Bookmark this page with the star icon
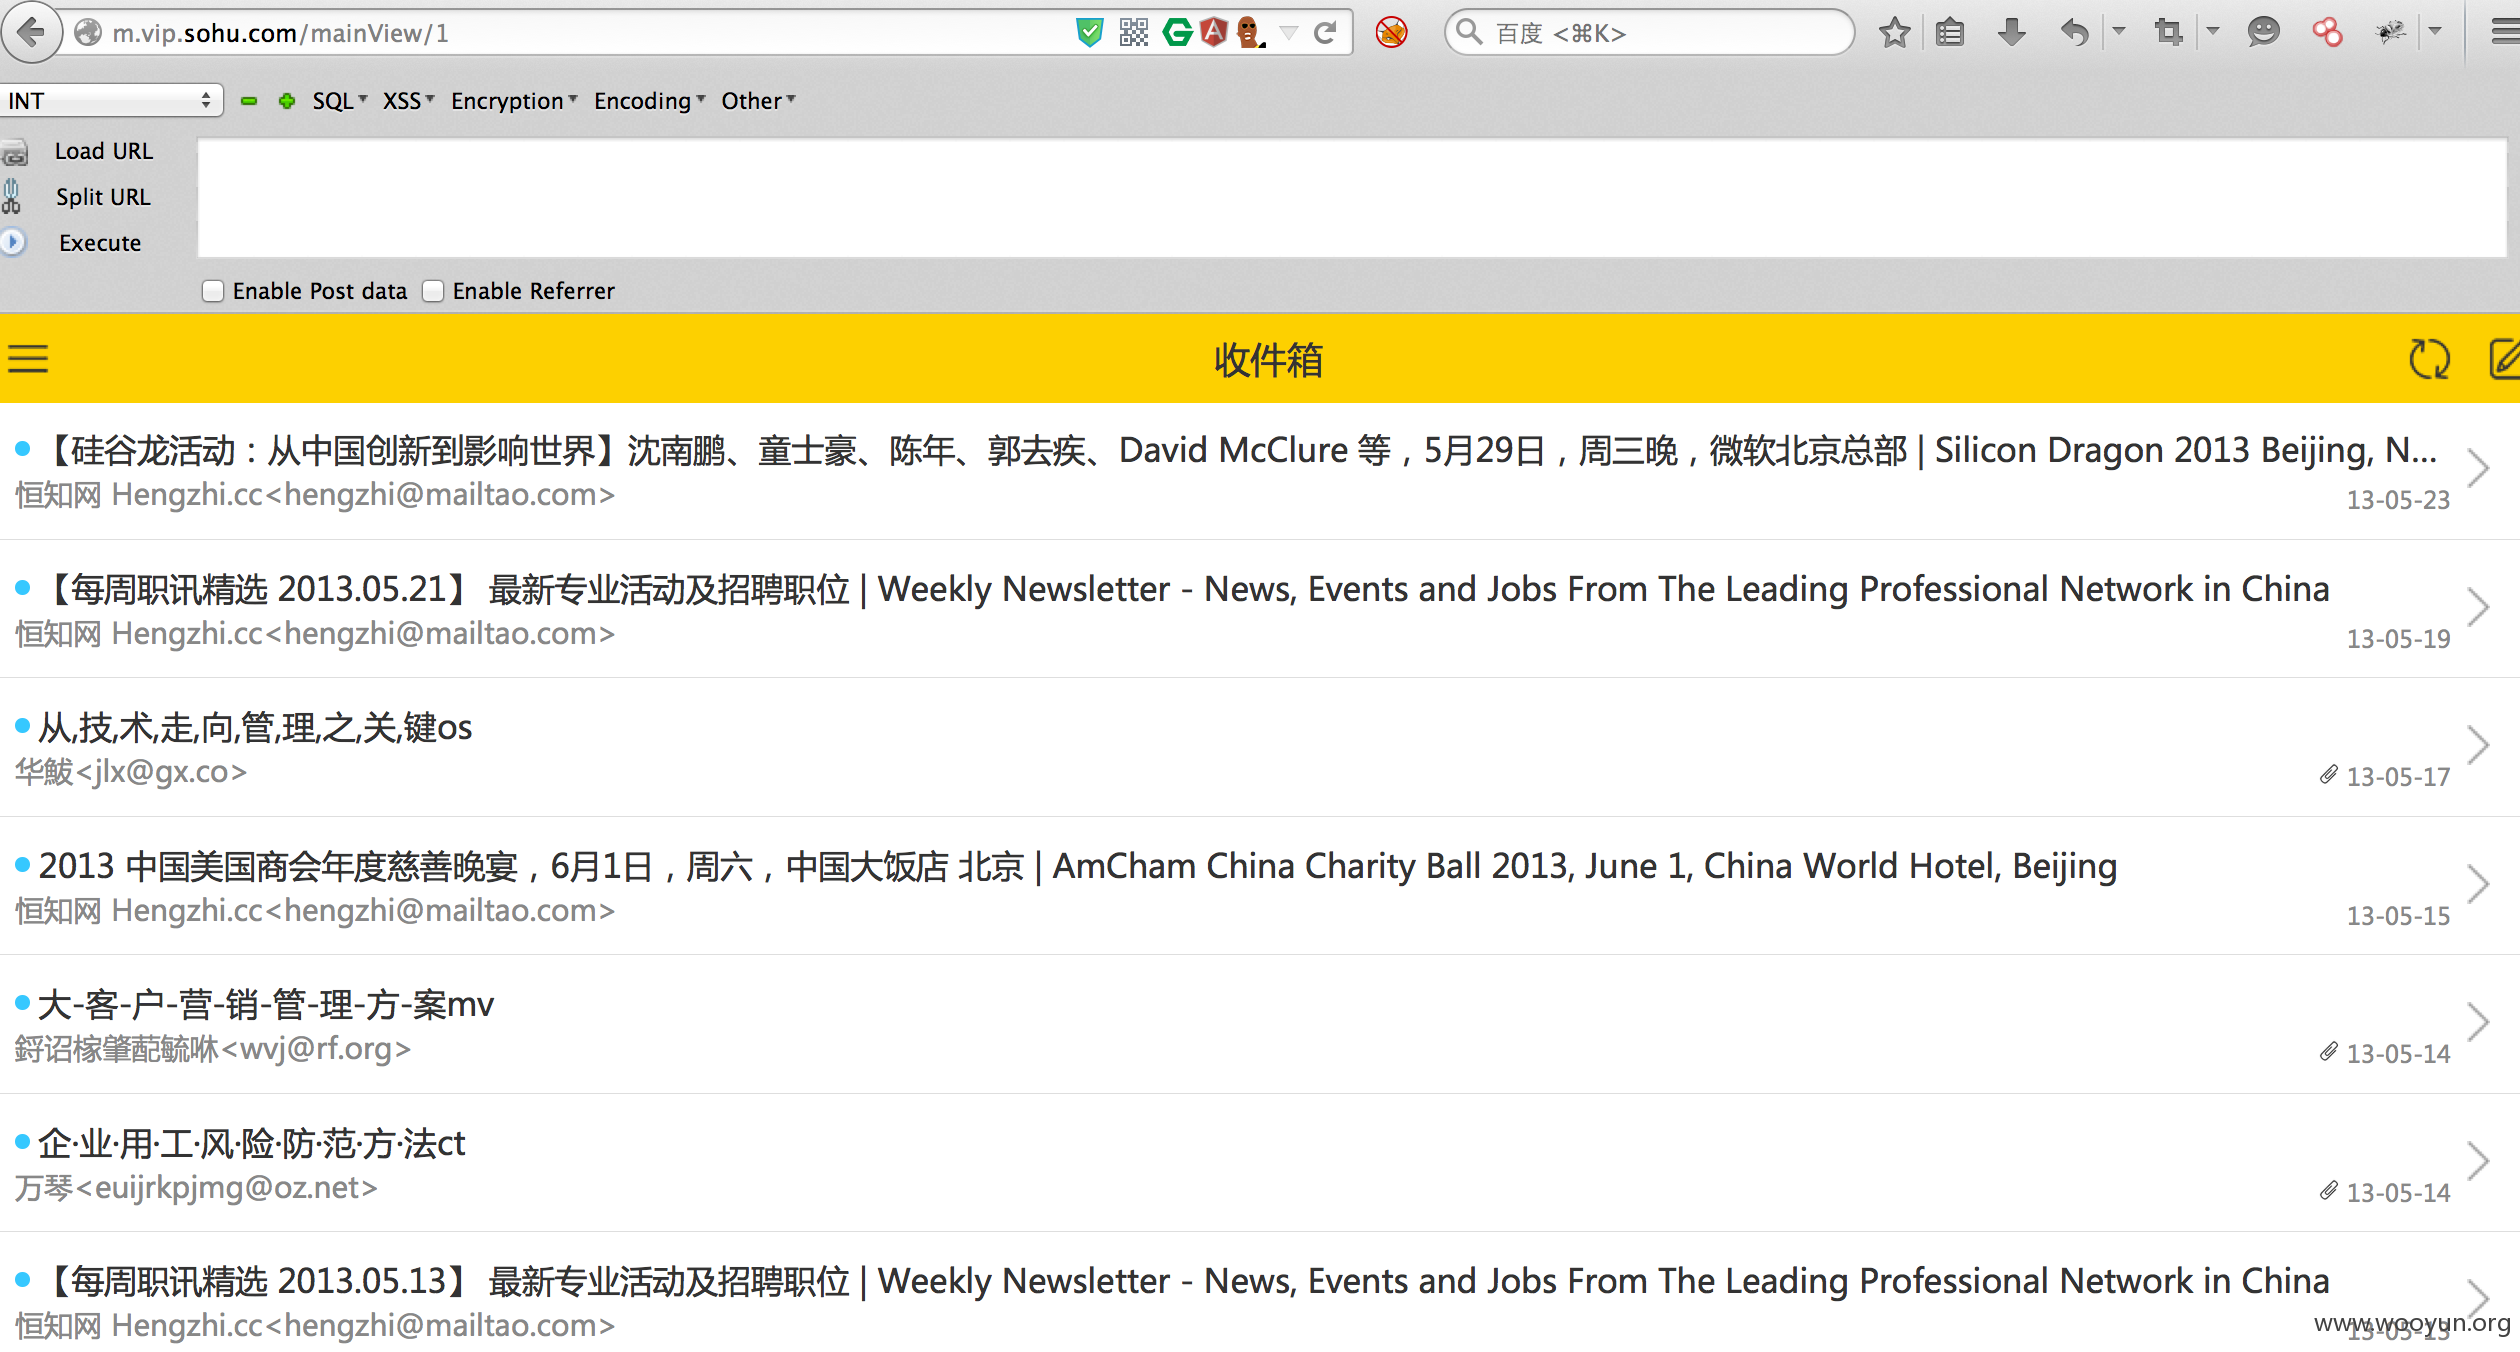The image size is (2520, 1352). tap(1894, 33)
